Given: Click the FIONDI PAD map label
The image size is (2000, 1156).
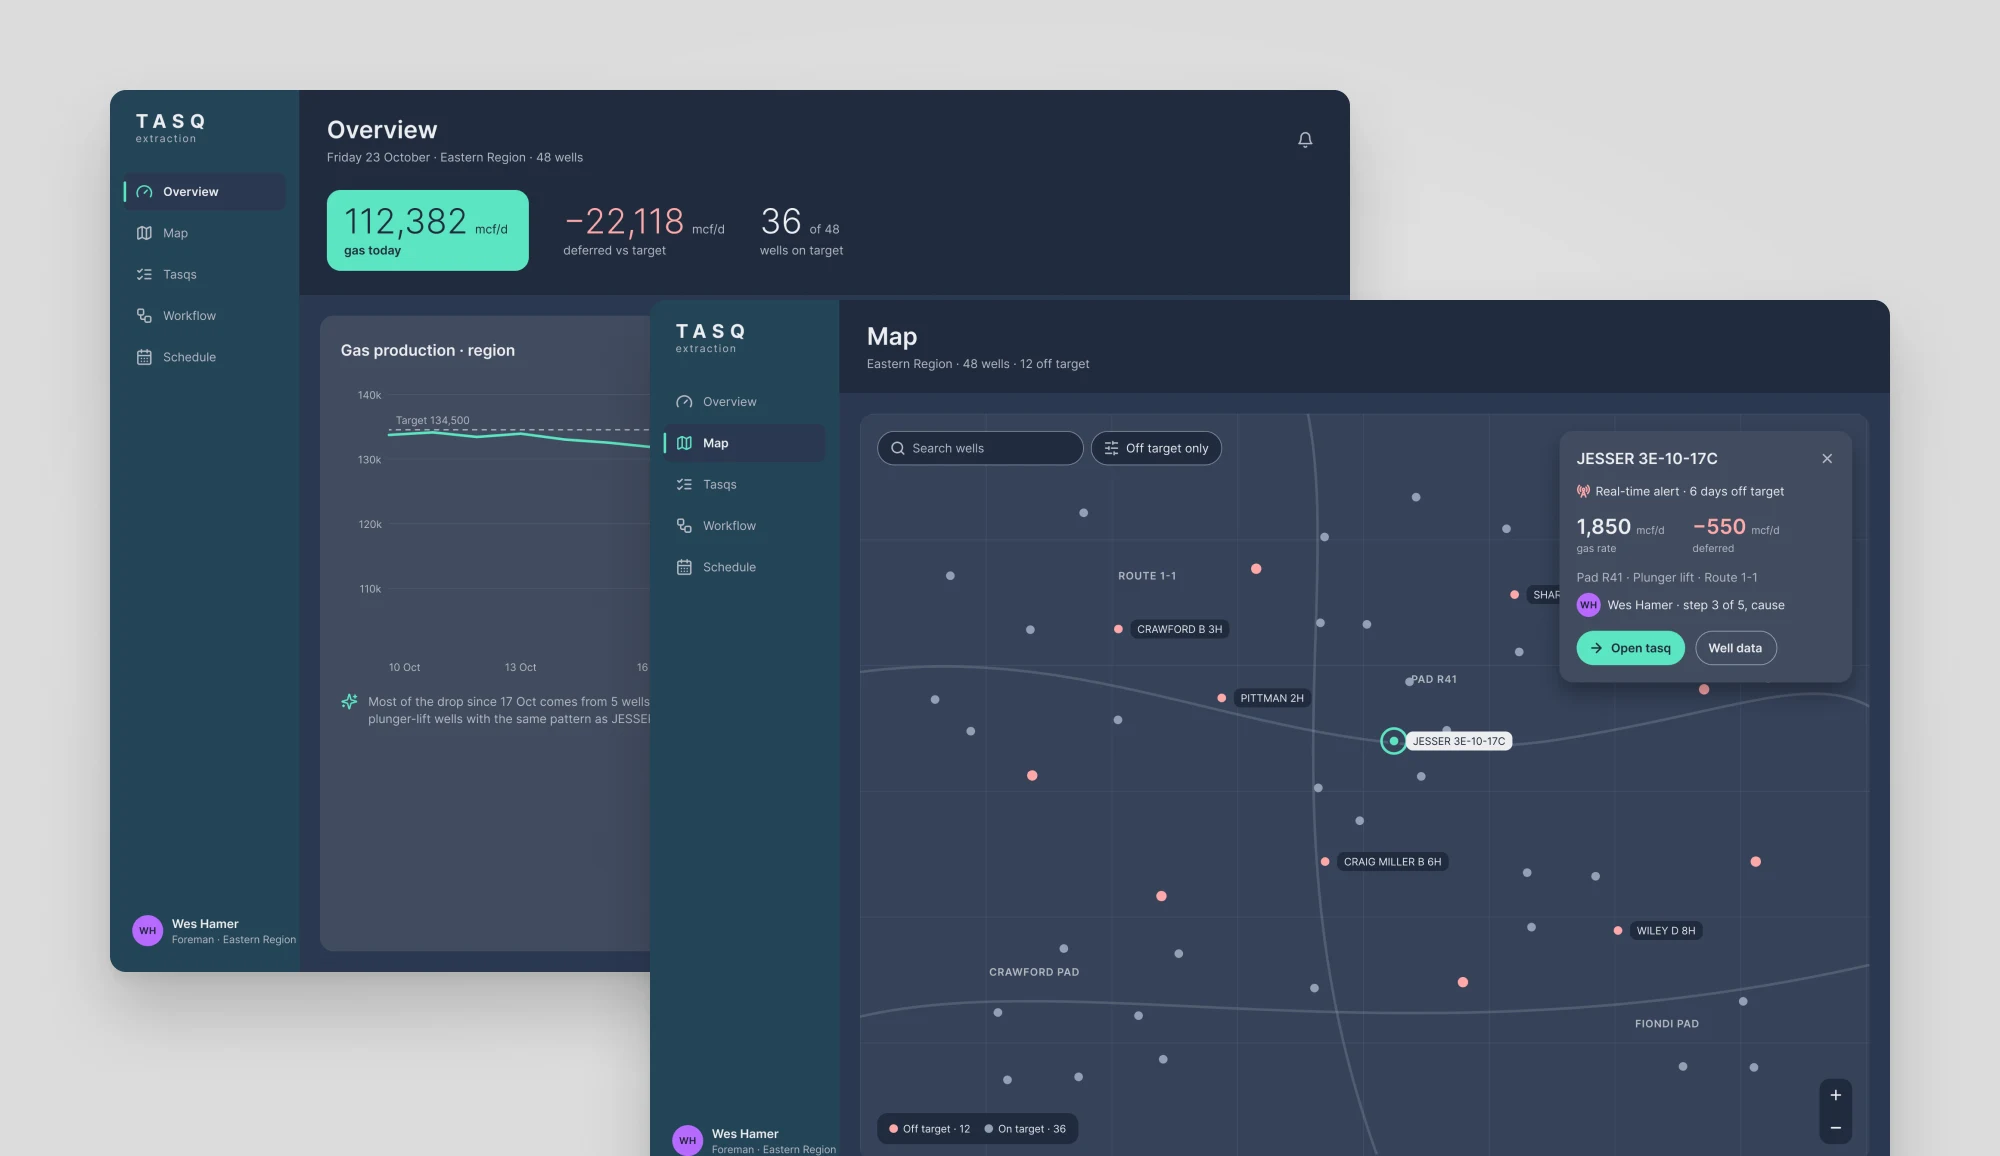Looking at the screenshot, I should (x=1667, y=1024).
